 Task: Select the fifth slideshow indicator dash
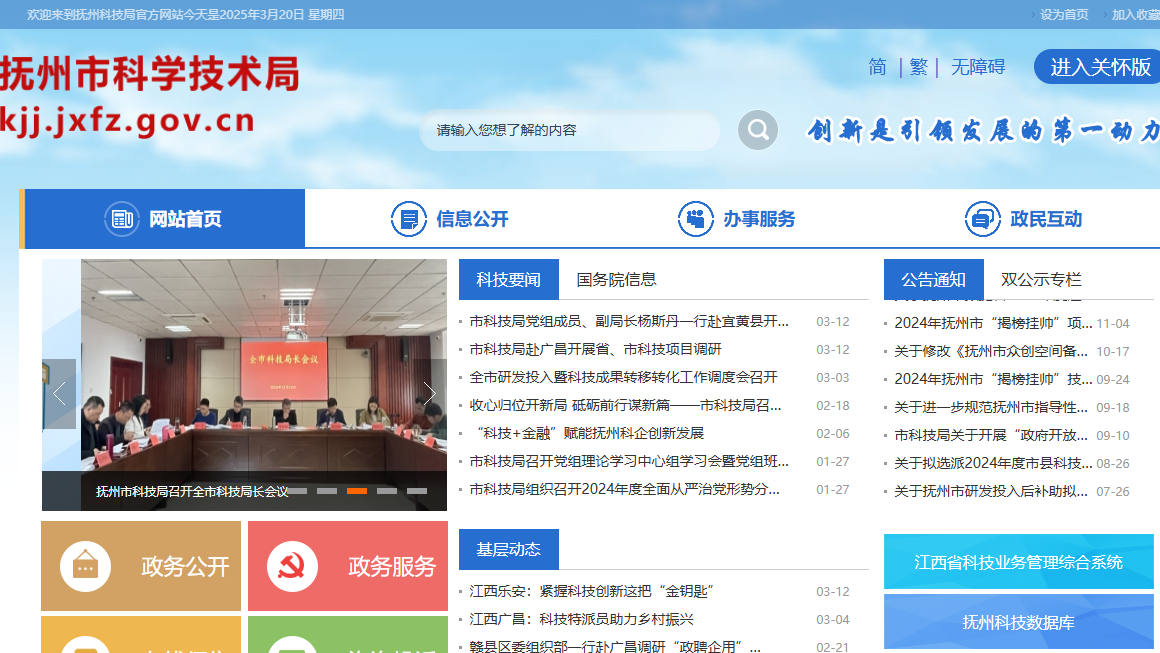[417, 491]
